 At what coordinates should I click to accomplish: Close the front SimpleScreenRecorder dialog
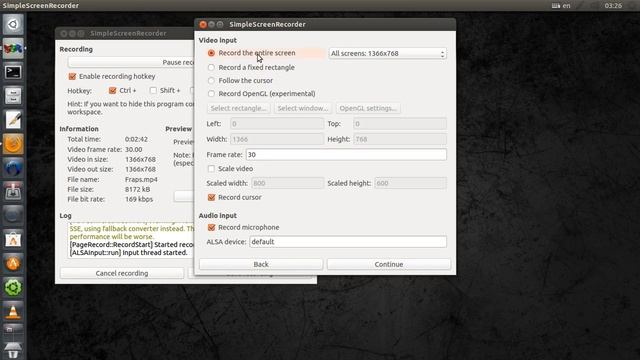click(203, 24)
